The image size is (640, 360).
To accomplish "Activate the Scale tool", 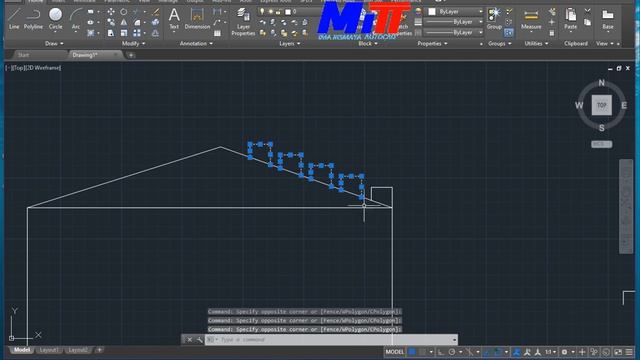I will (x=124, y=33).
